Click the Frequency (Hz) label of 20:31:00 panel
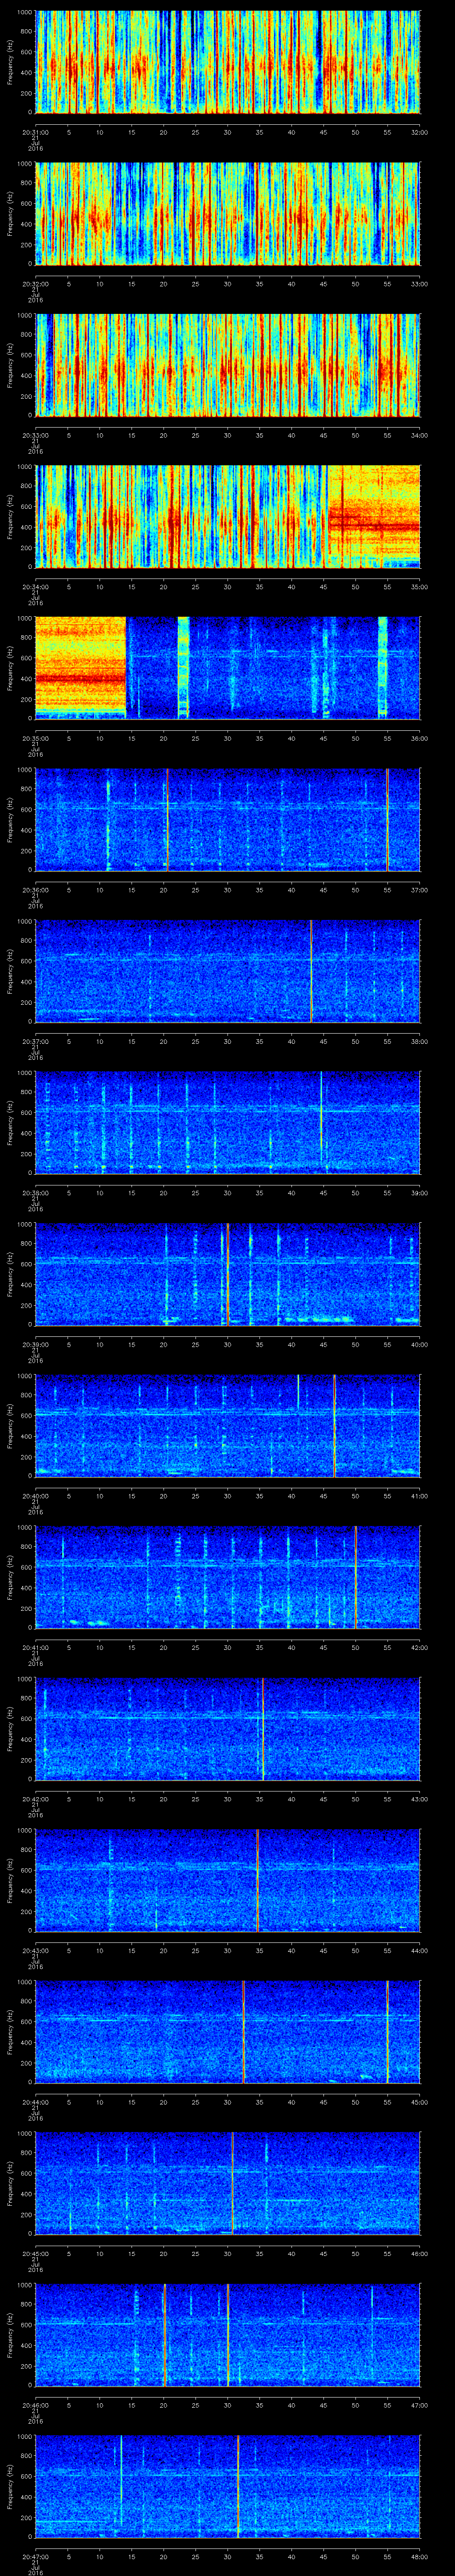This screenshot has width=455, height=2576. (10, 62)
